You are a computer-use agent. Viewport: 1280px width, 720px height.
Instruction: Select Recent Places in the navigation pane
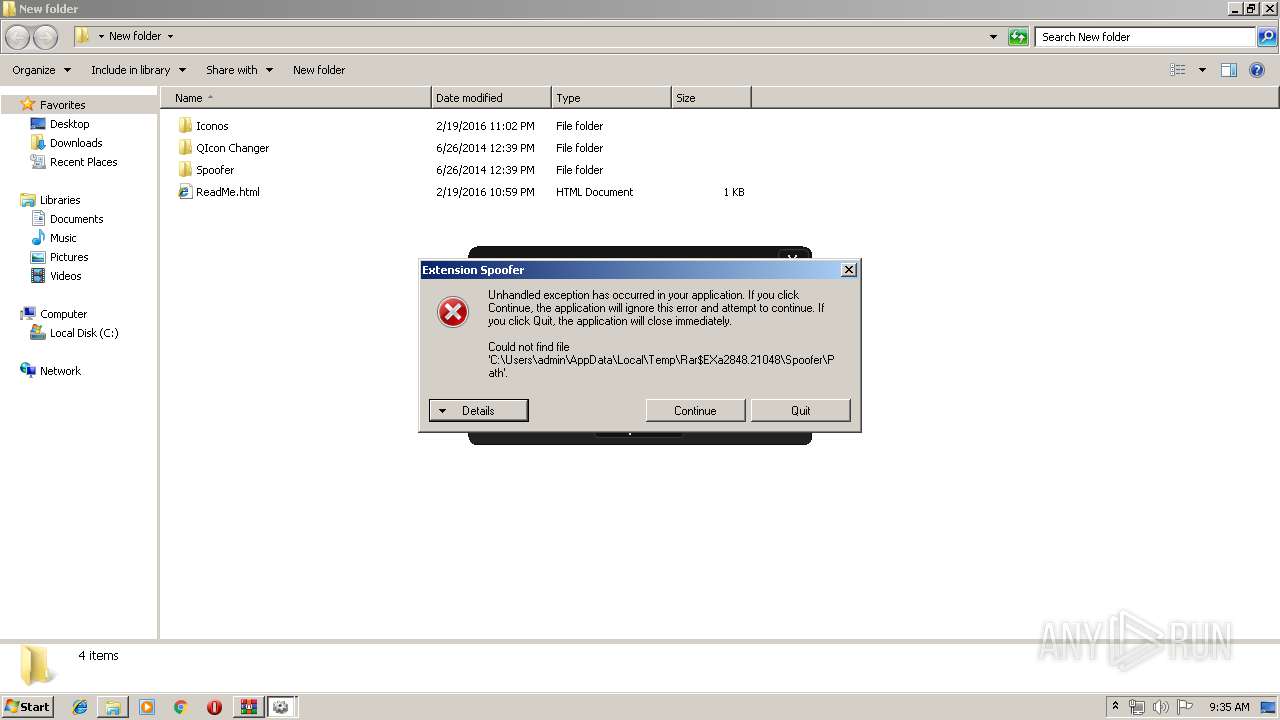[x=84, y=162]
